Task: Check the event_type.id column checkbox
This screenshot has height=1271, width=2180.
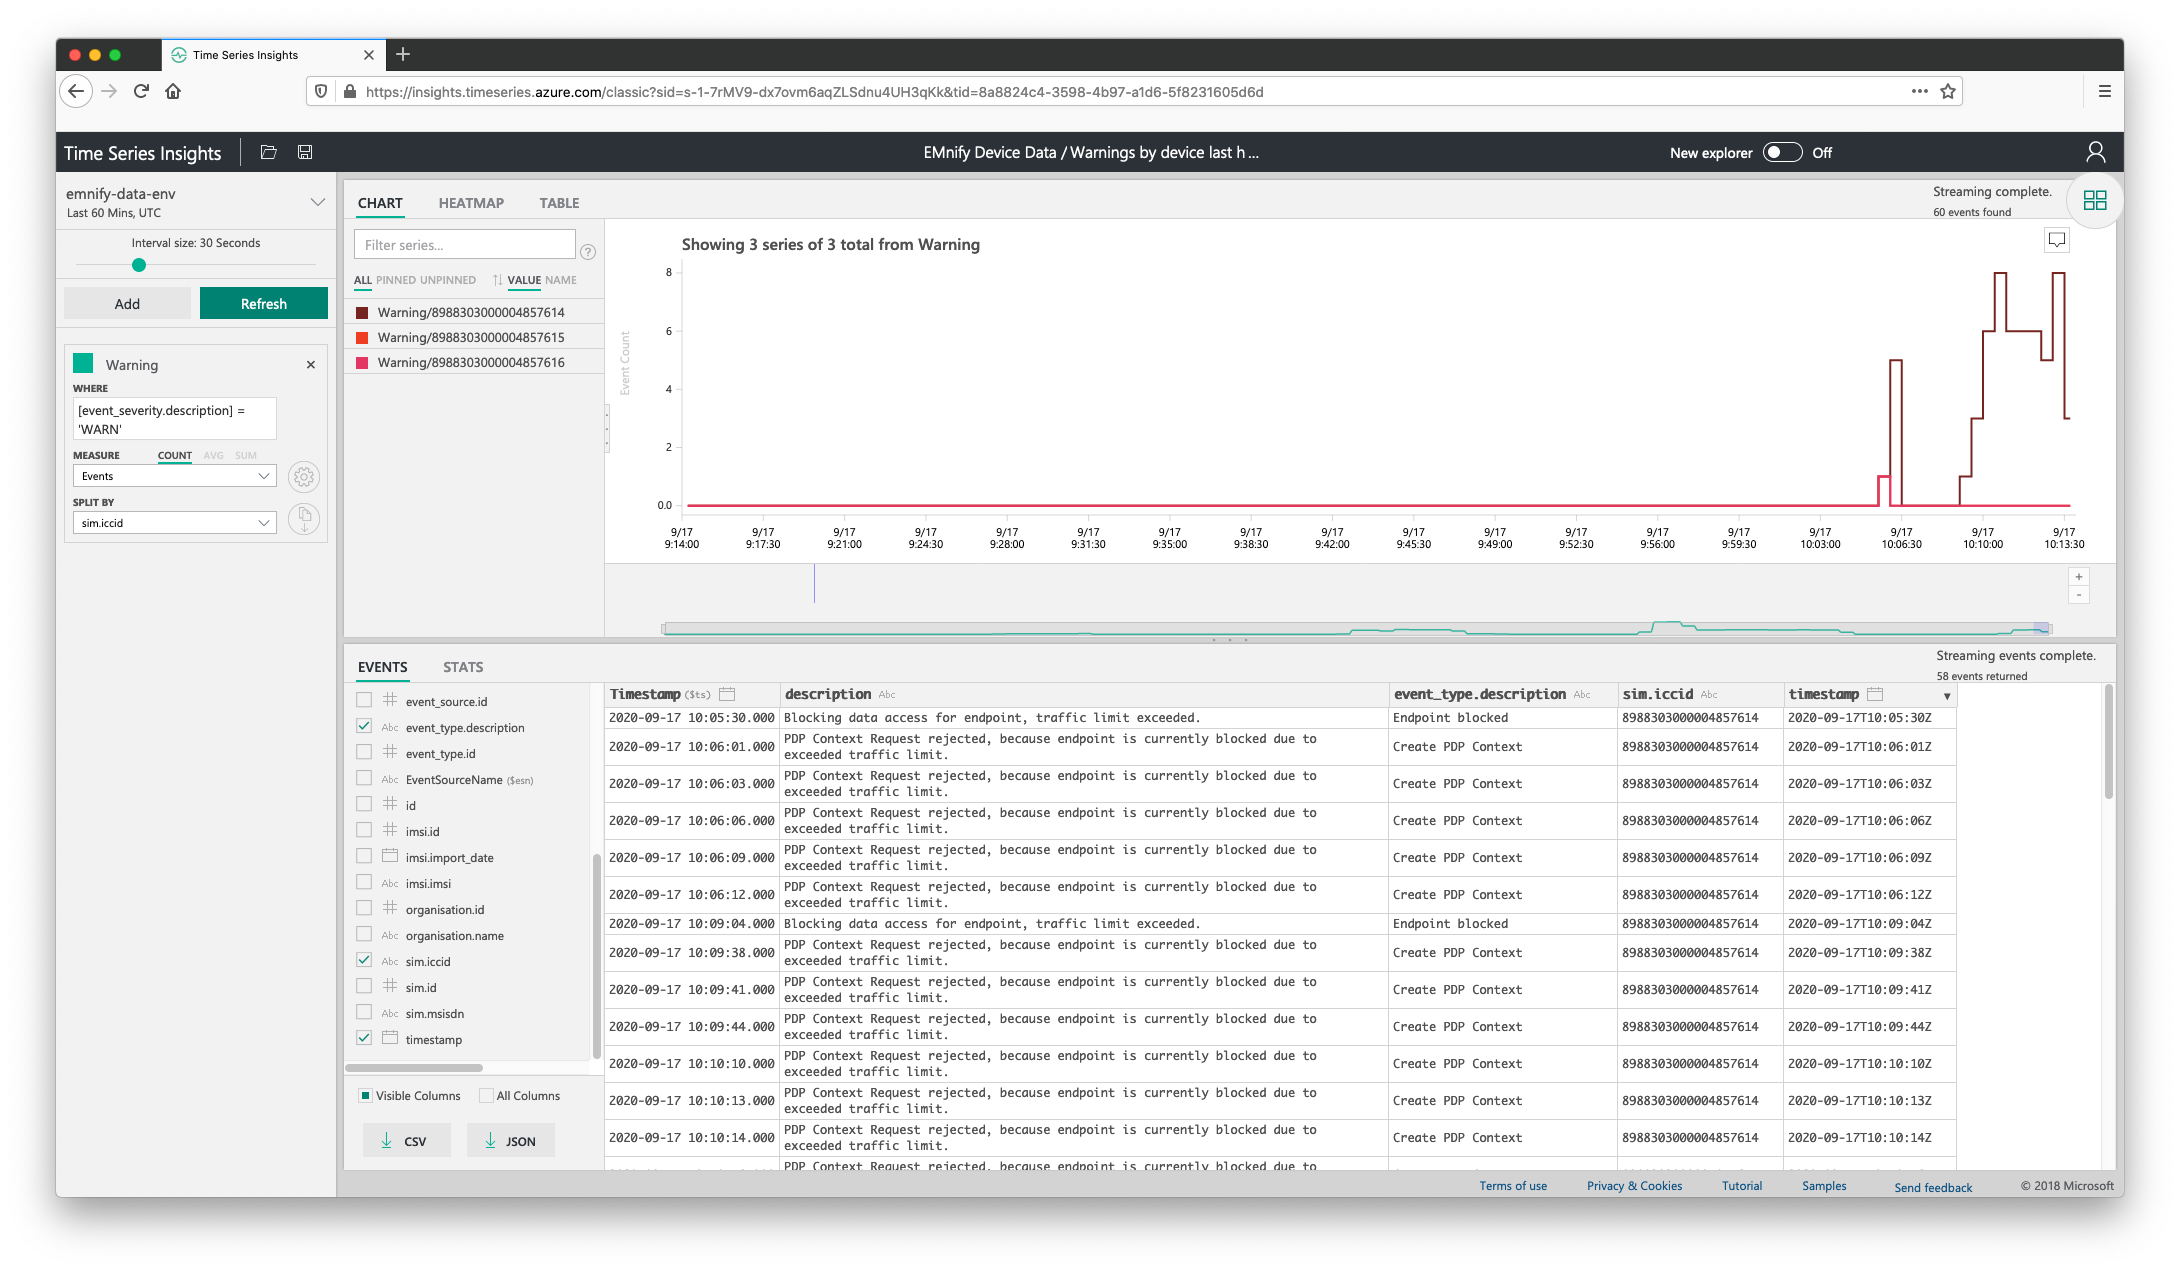Action: tap(364, 753)
